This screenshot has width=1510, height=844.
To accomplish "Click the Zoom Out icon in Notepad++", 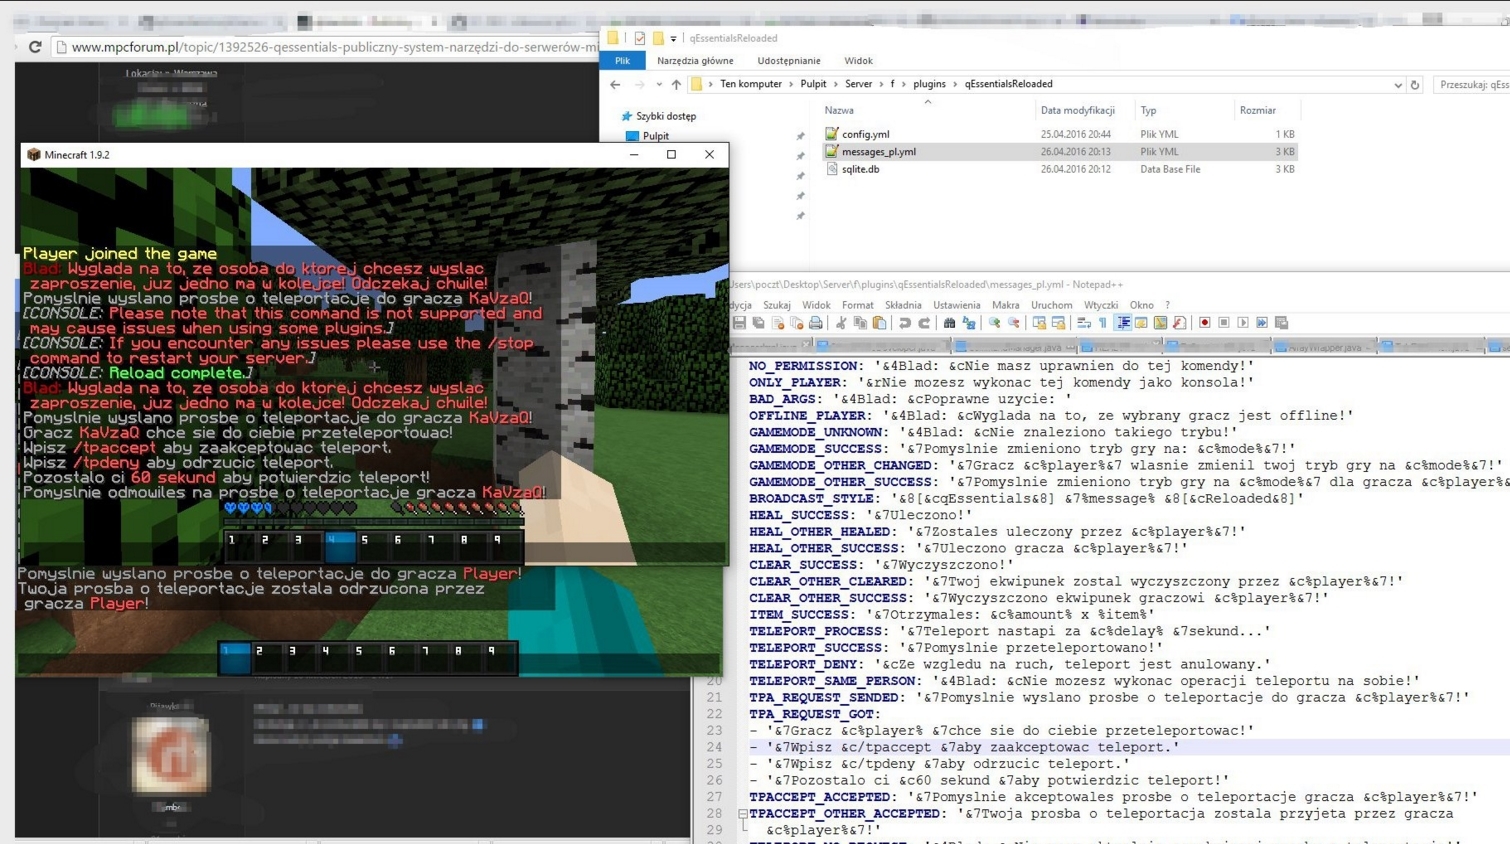I will (1014, 323).
